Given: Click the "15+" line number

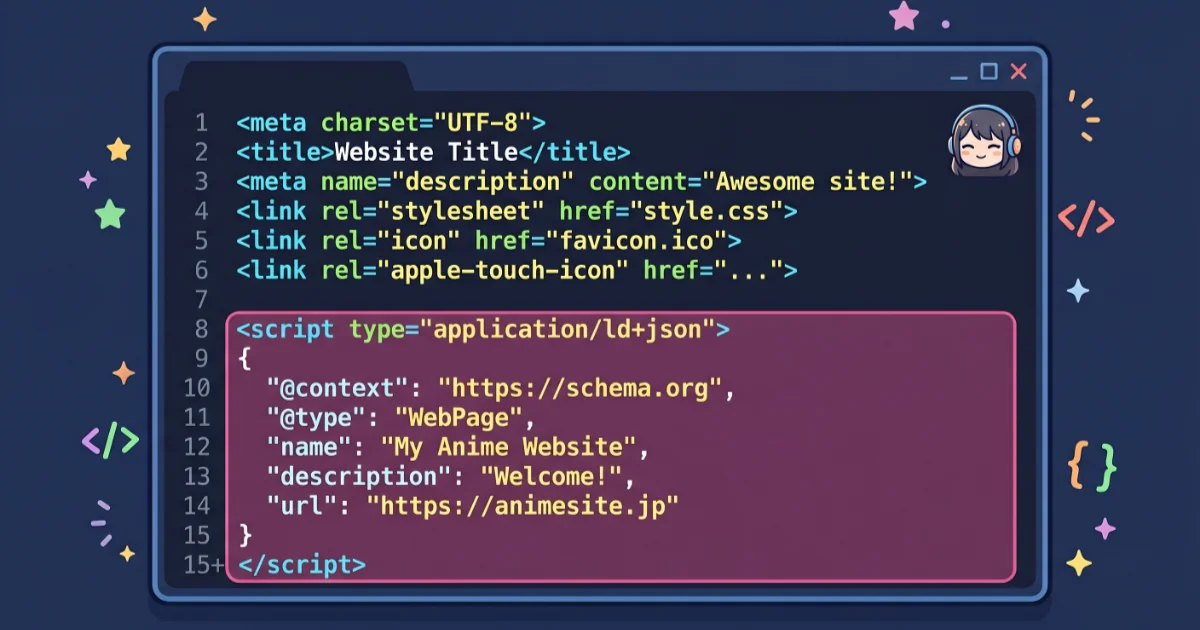Looking at the screenshot, I should 204,564.
